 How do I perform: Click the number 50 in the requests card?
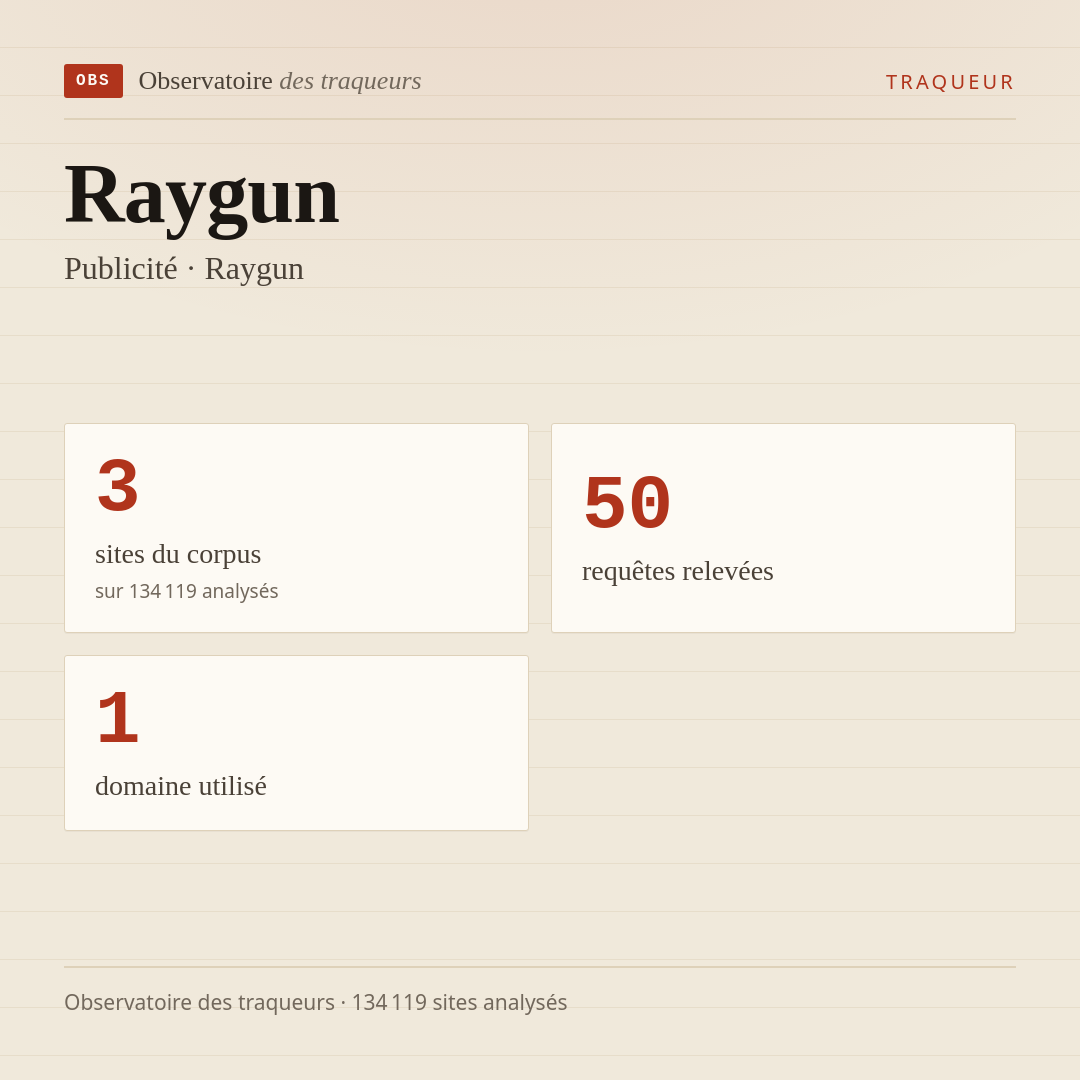(627, 503)
